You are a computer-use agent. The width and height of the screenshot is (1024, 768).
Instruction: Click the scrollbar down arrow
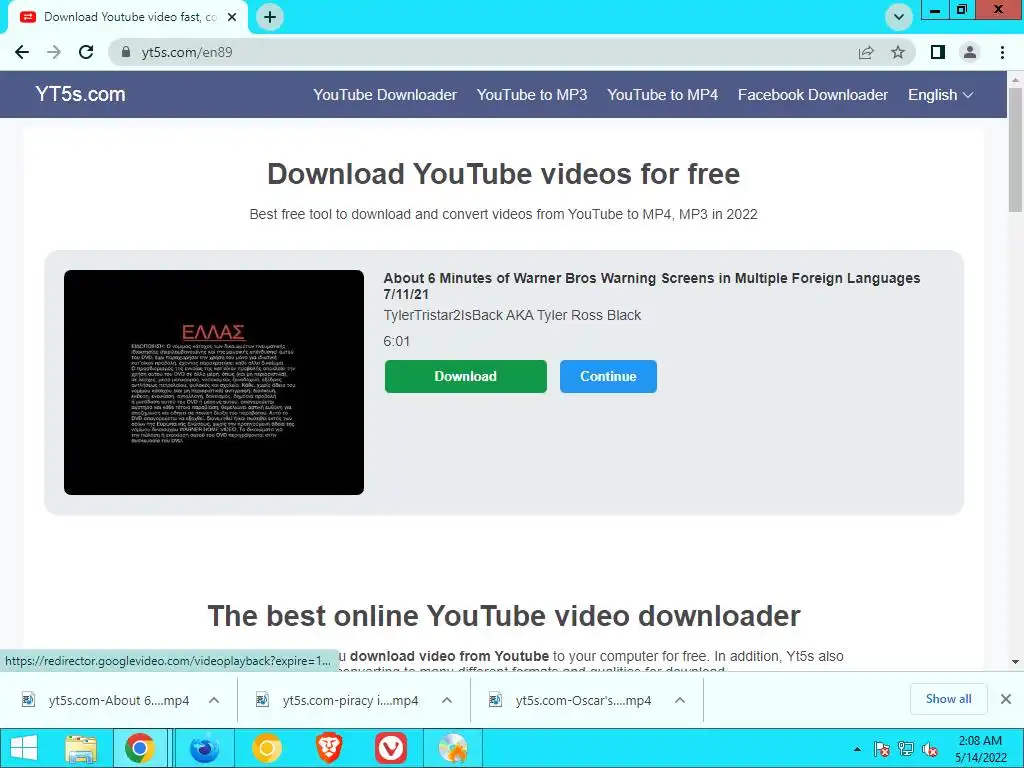1015,662
